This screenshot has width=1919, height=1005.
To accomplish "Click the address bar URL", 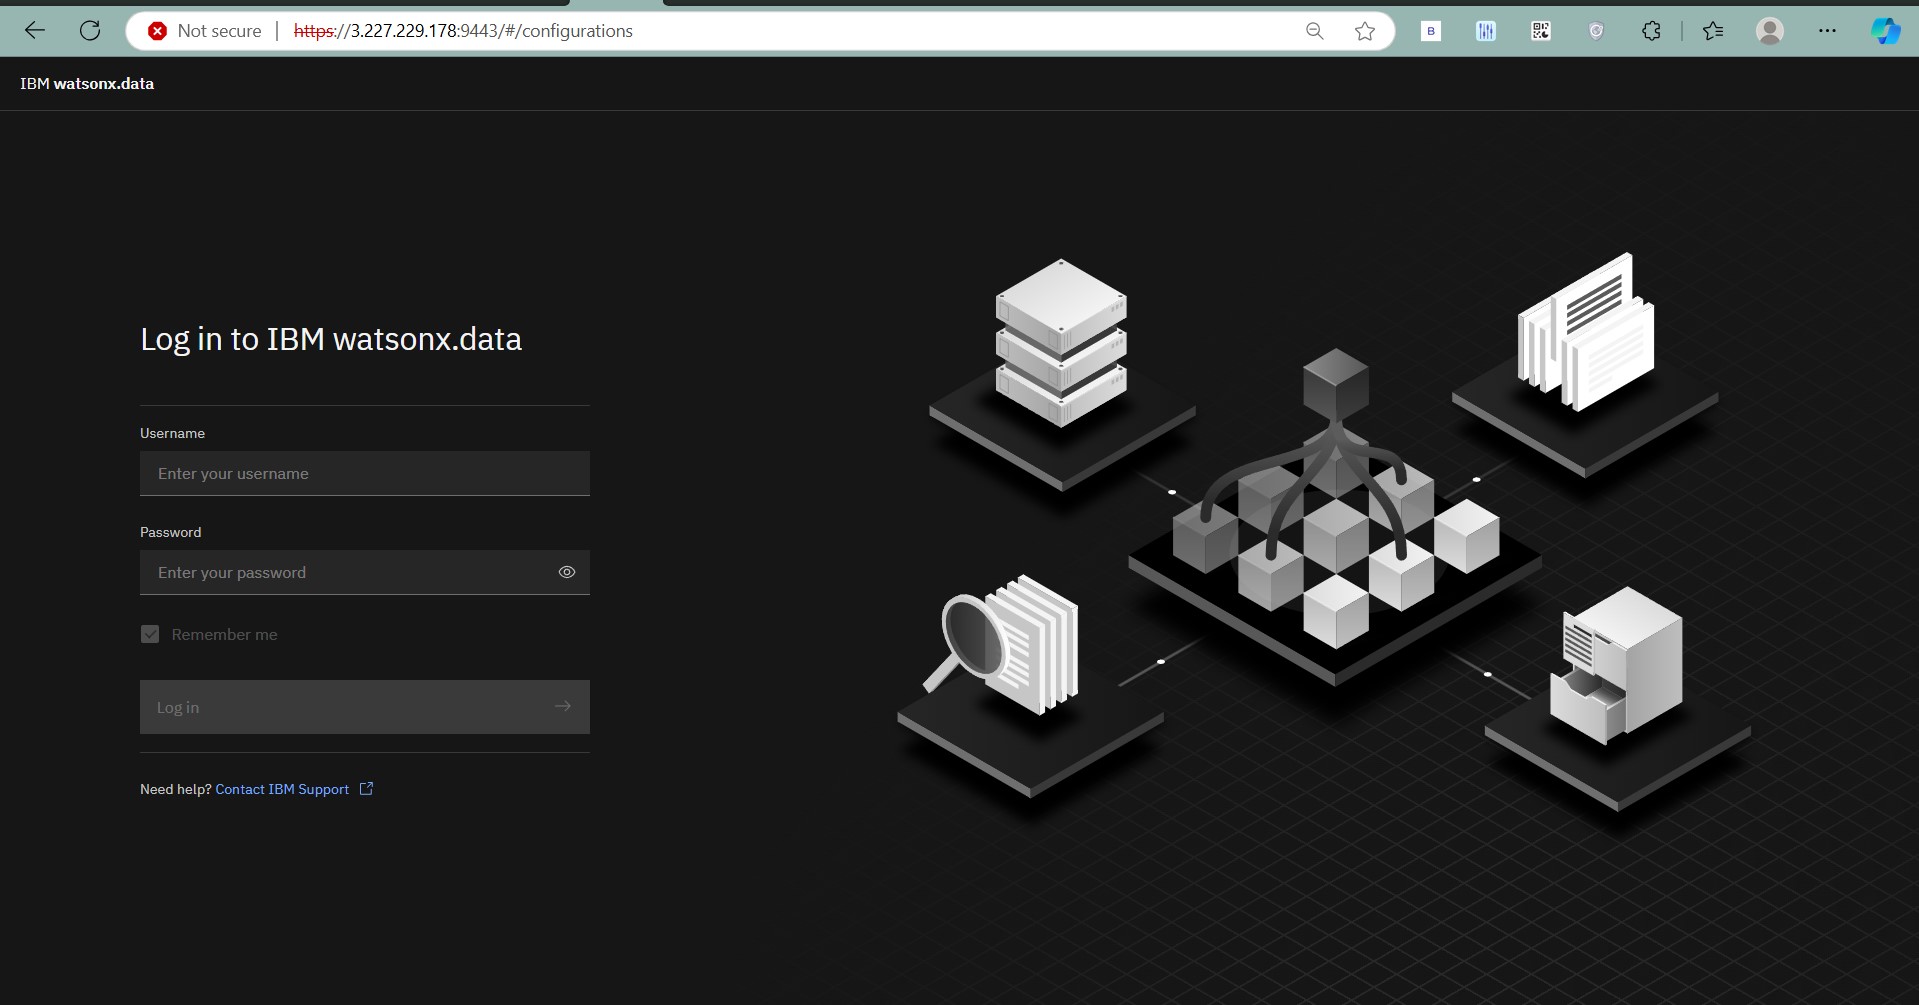I will 463,31.
